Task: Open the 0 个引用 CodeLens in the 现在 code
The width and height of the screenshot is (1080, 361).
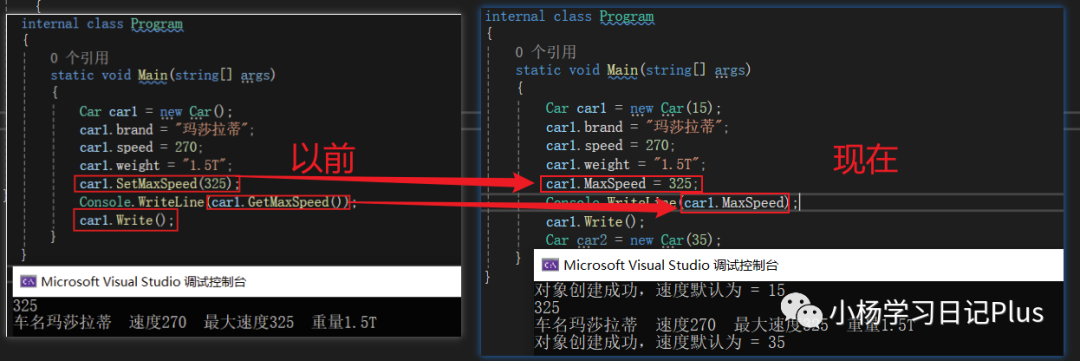Action: (x=546, y=52)
